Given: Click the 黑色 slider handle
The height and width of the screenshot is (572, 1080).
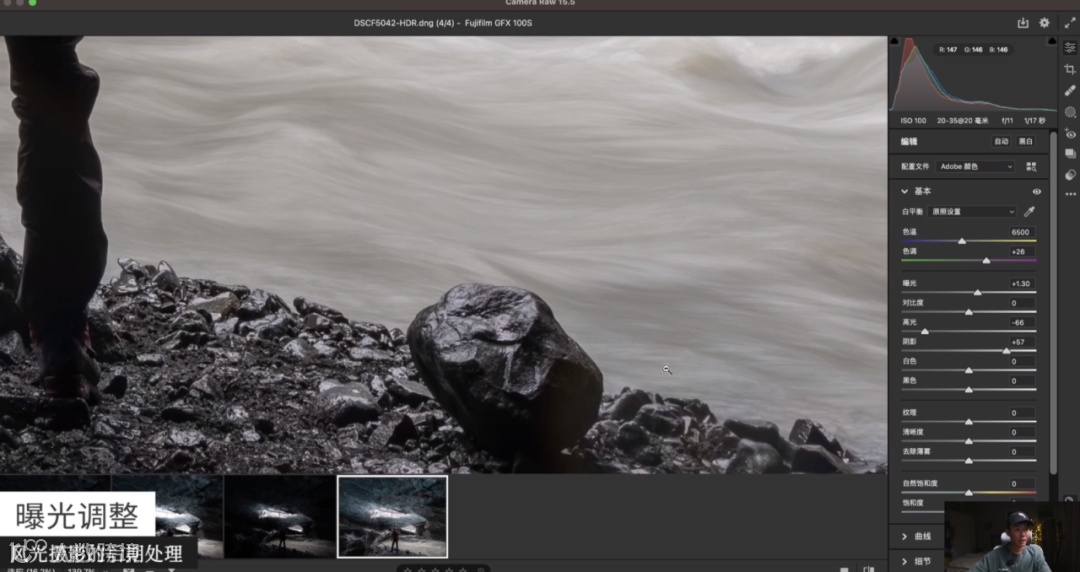Looking at the screenshot, I should click(968, 389).
